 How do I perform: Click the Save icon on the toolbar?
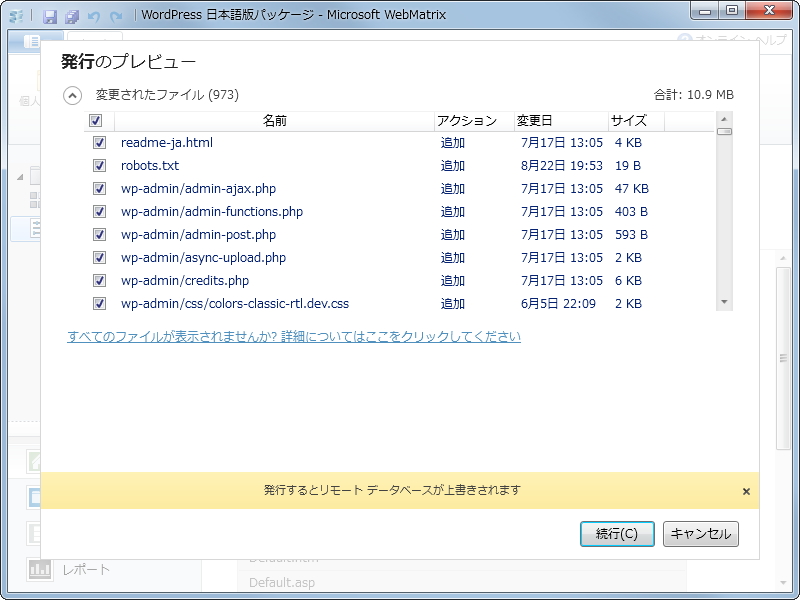[x=50, y=15]
